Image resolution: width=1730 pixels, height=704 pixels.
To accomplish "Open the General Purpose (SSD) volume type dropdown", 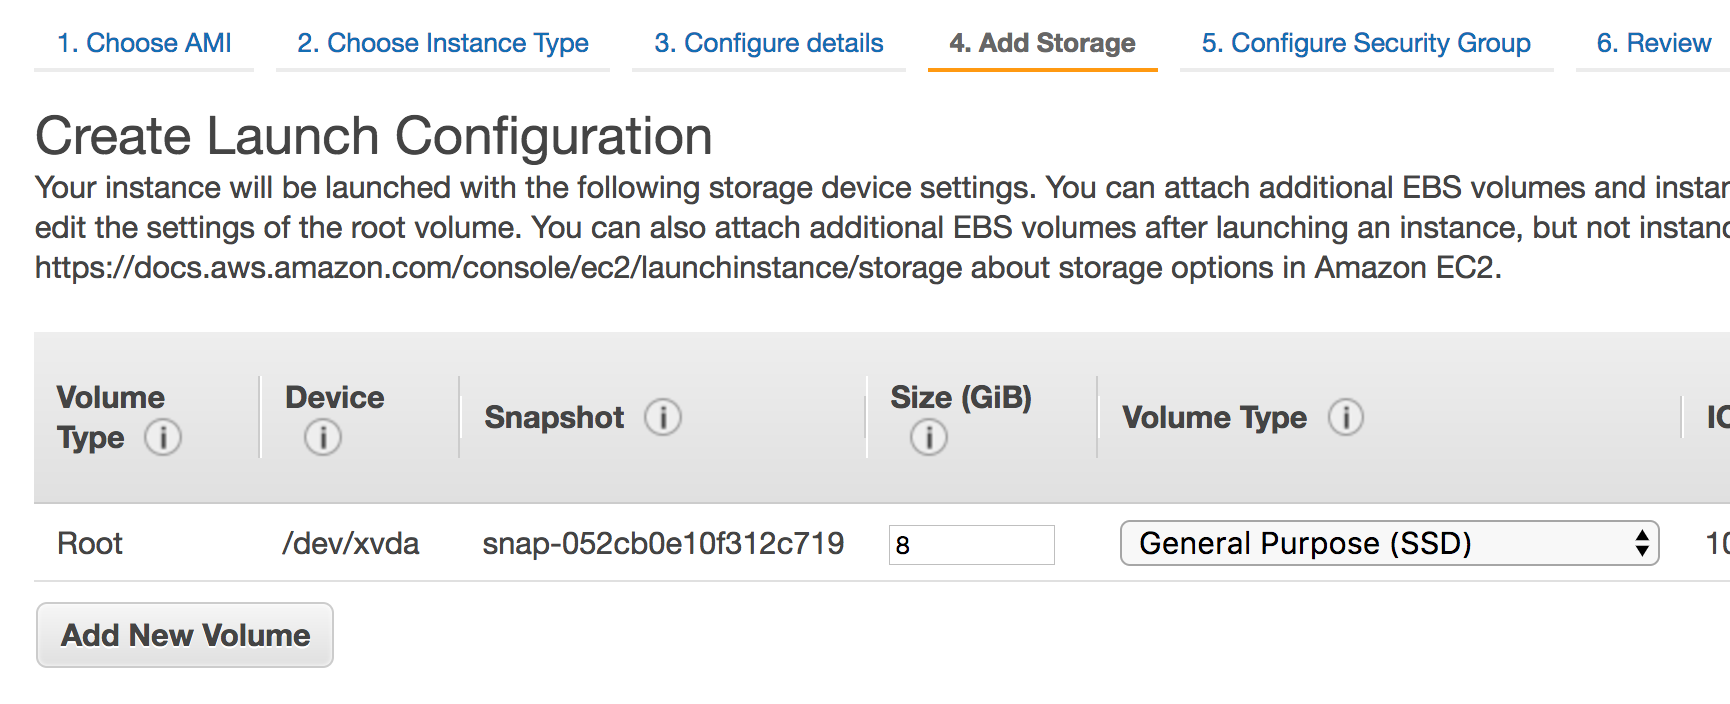I will pyautogui.click(x=1389, y=543).
